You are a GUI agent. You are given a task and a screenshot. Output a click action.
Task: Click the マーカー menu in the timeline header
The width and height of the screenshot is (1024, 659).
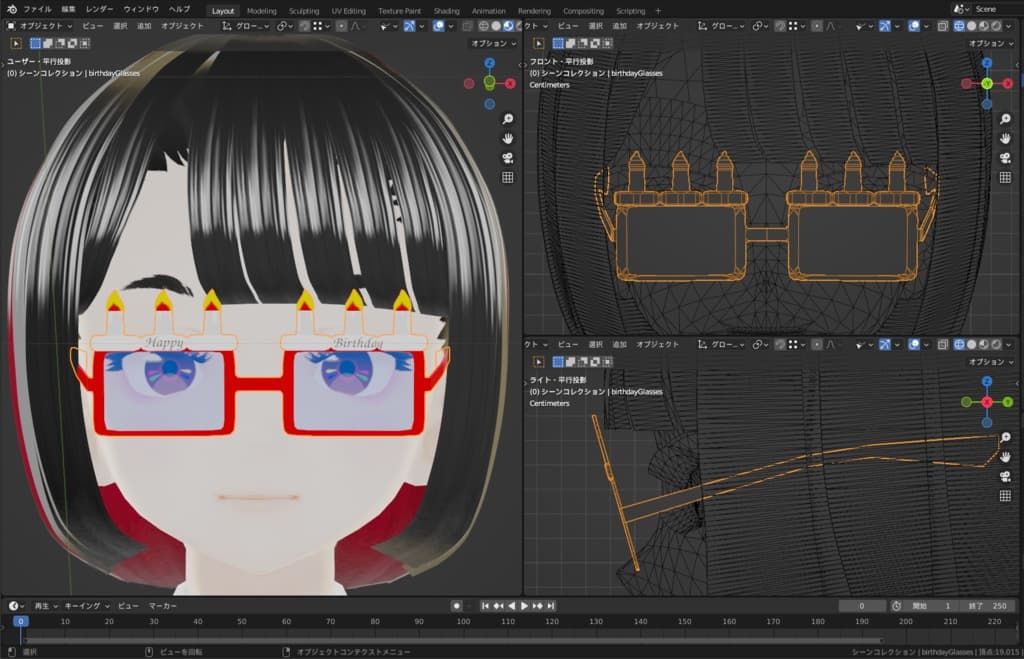click(162, 606)
